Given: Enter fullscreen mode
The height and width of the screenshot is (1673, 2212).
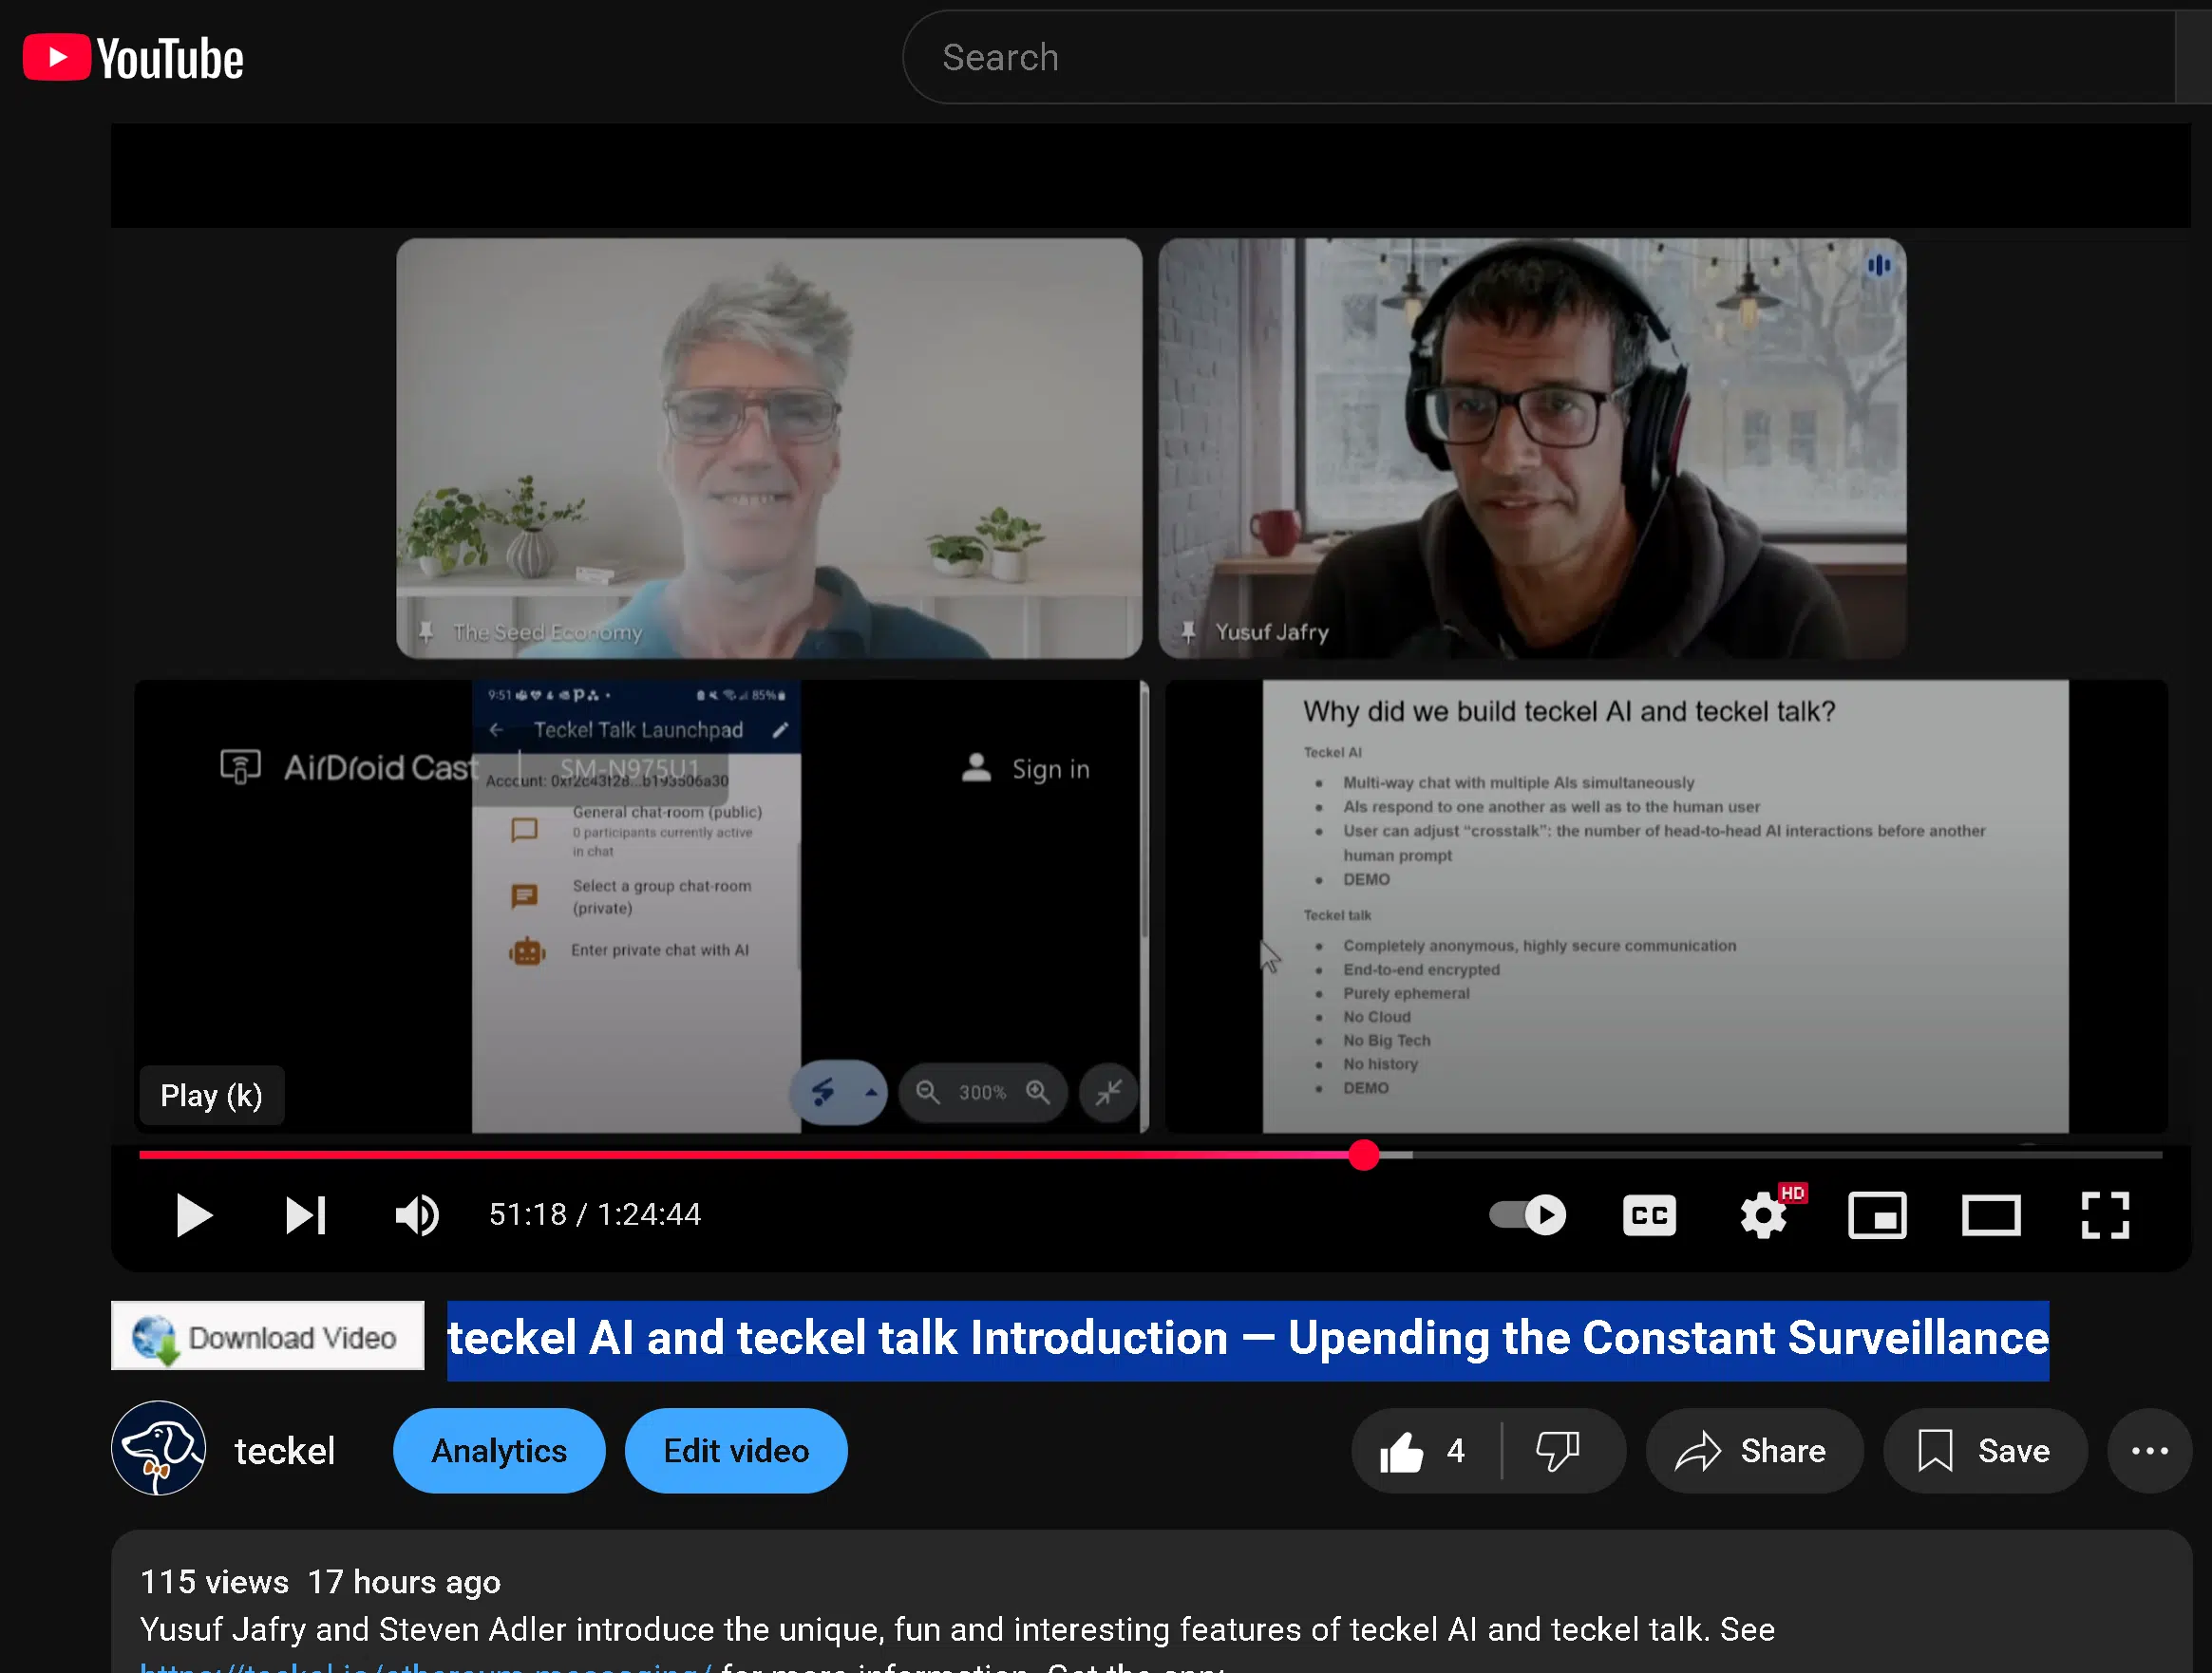Looking at the screenshot, I should (x=2105, y=1215).
